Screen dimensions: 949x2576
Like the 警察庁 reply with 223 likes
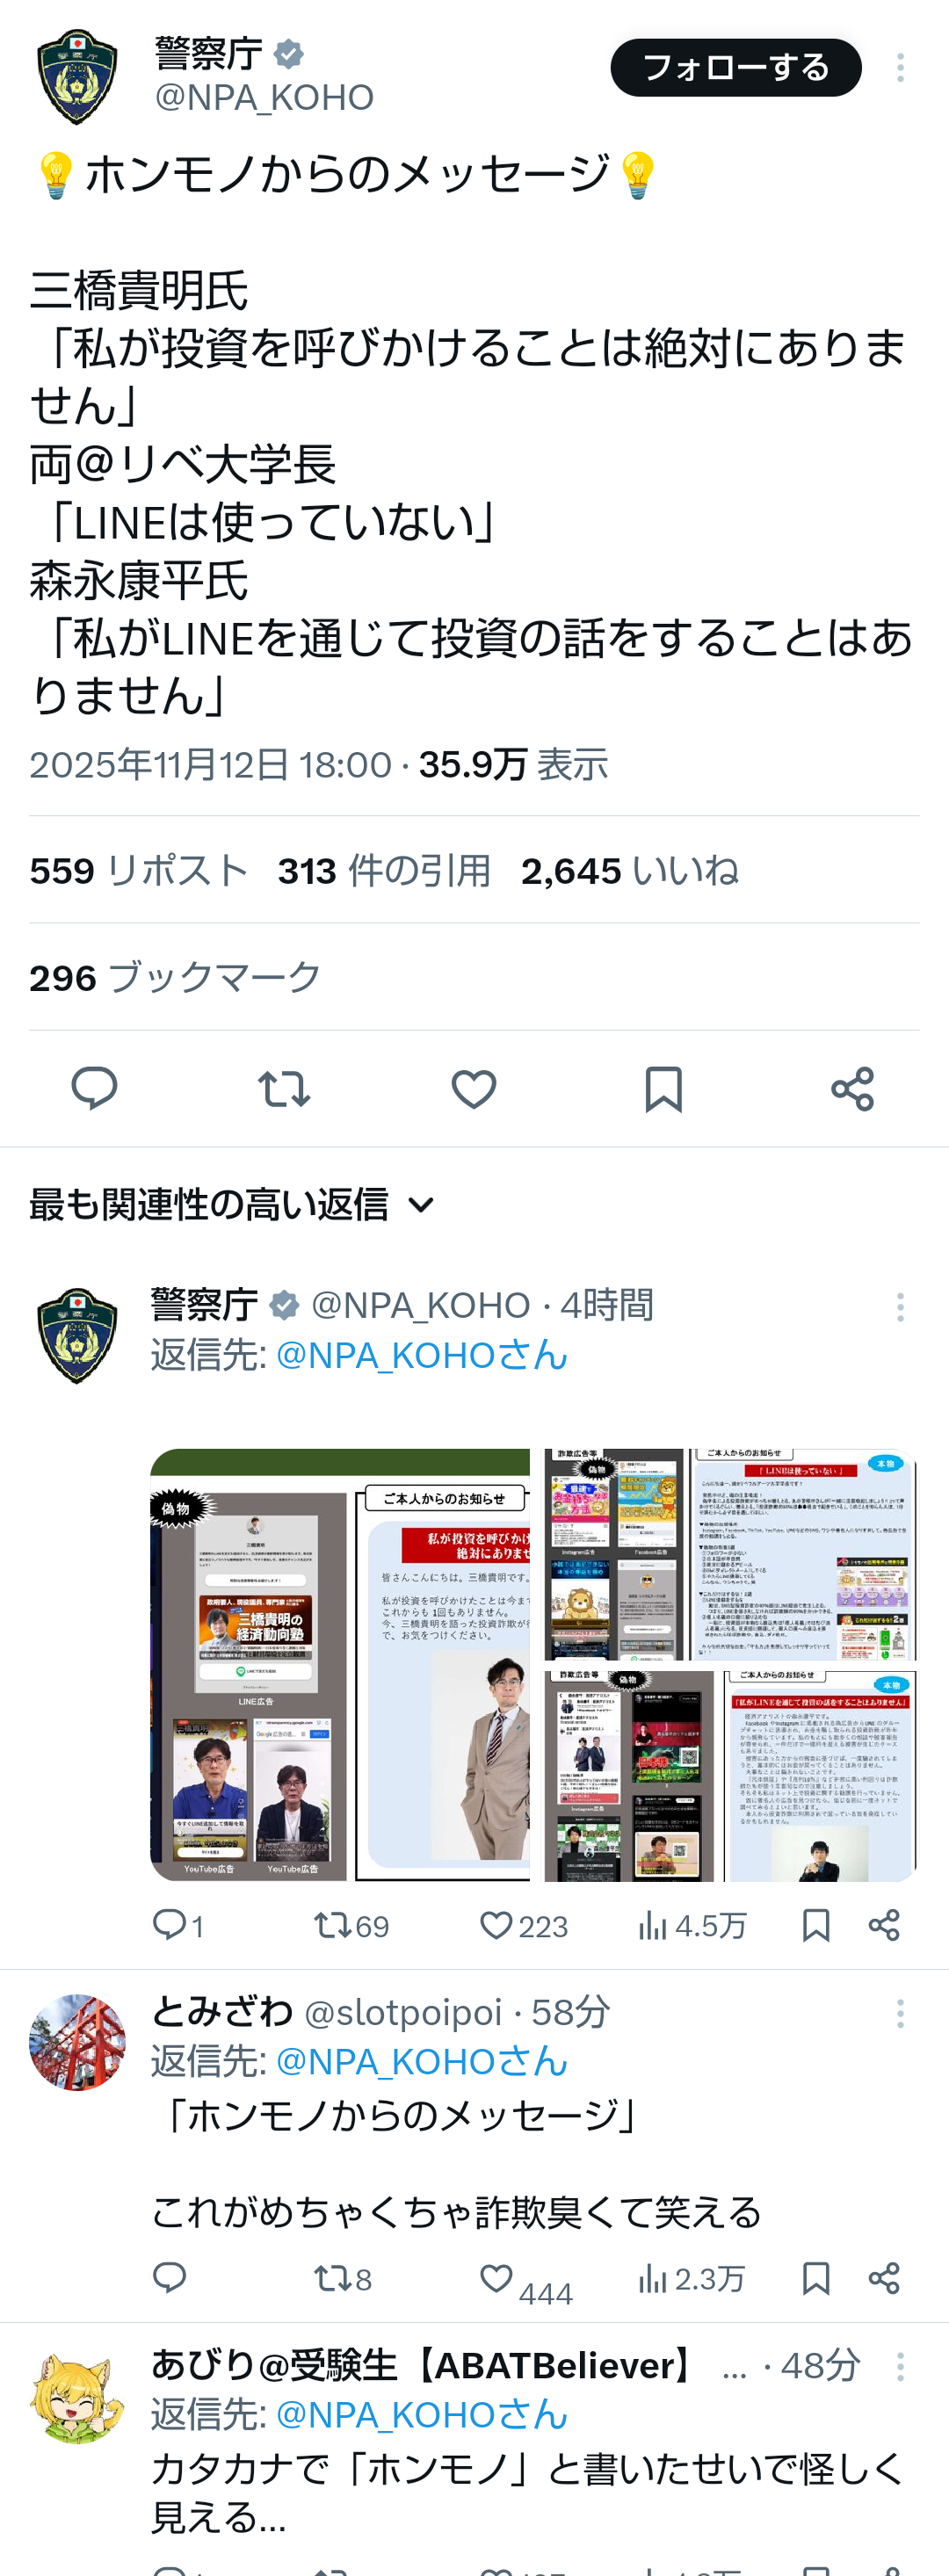coord(523,1925)
